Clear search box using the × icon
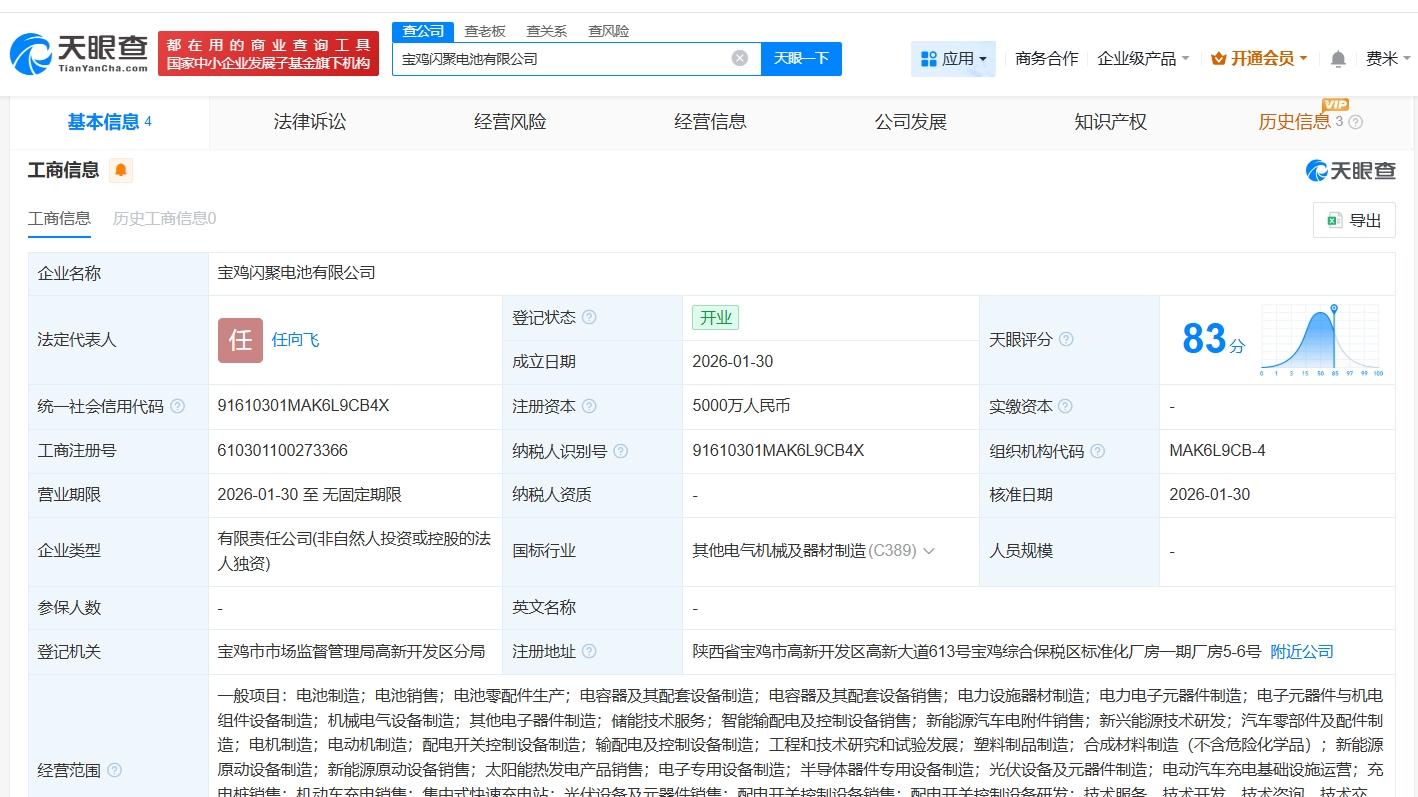 (x=740, y=58)
